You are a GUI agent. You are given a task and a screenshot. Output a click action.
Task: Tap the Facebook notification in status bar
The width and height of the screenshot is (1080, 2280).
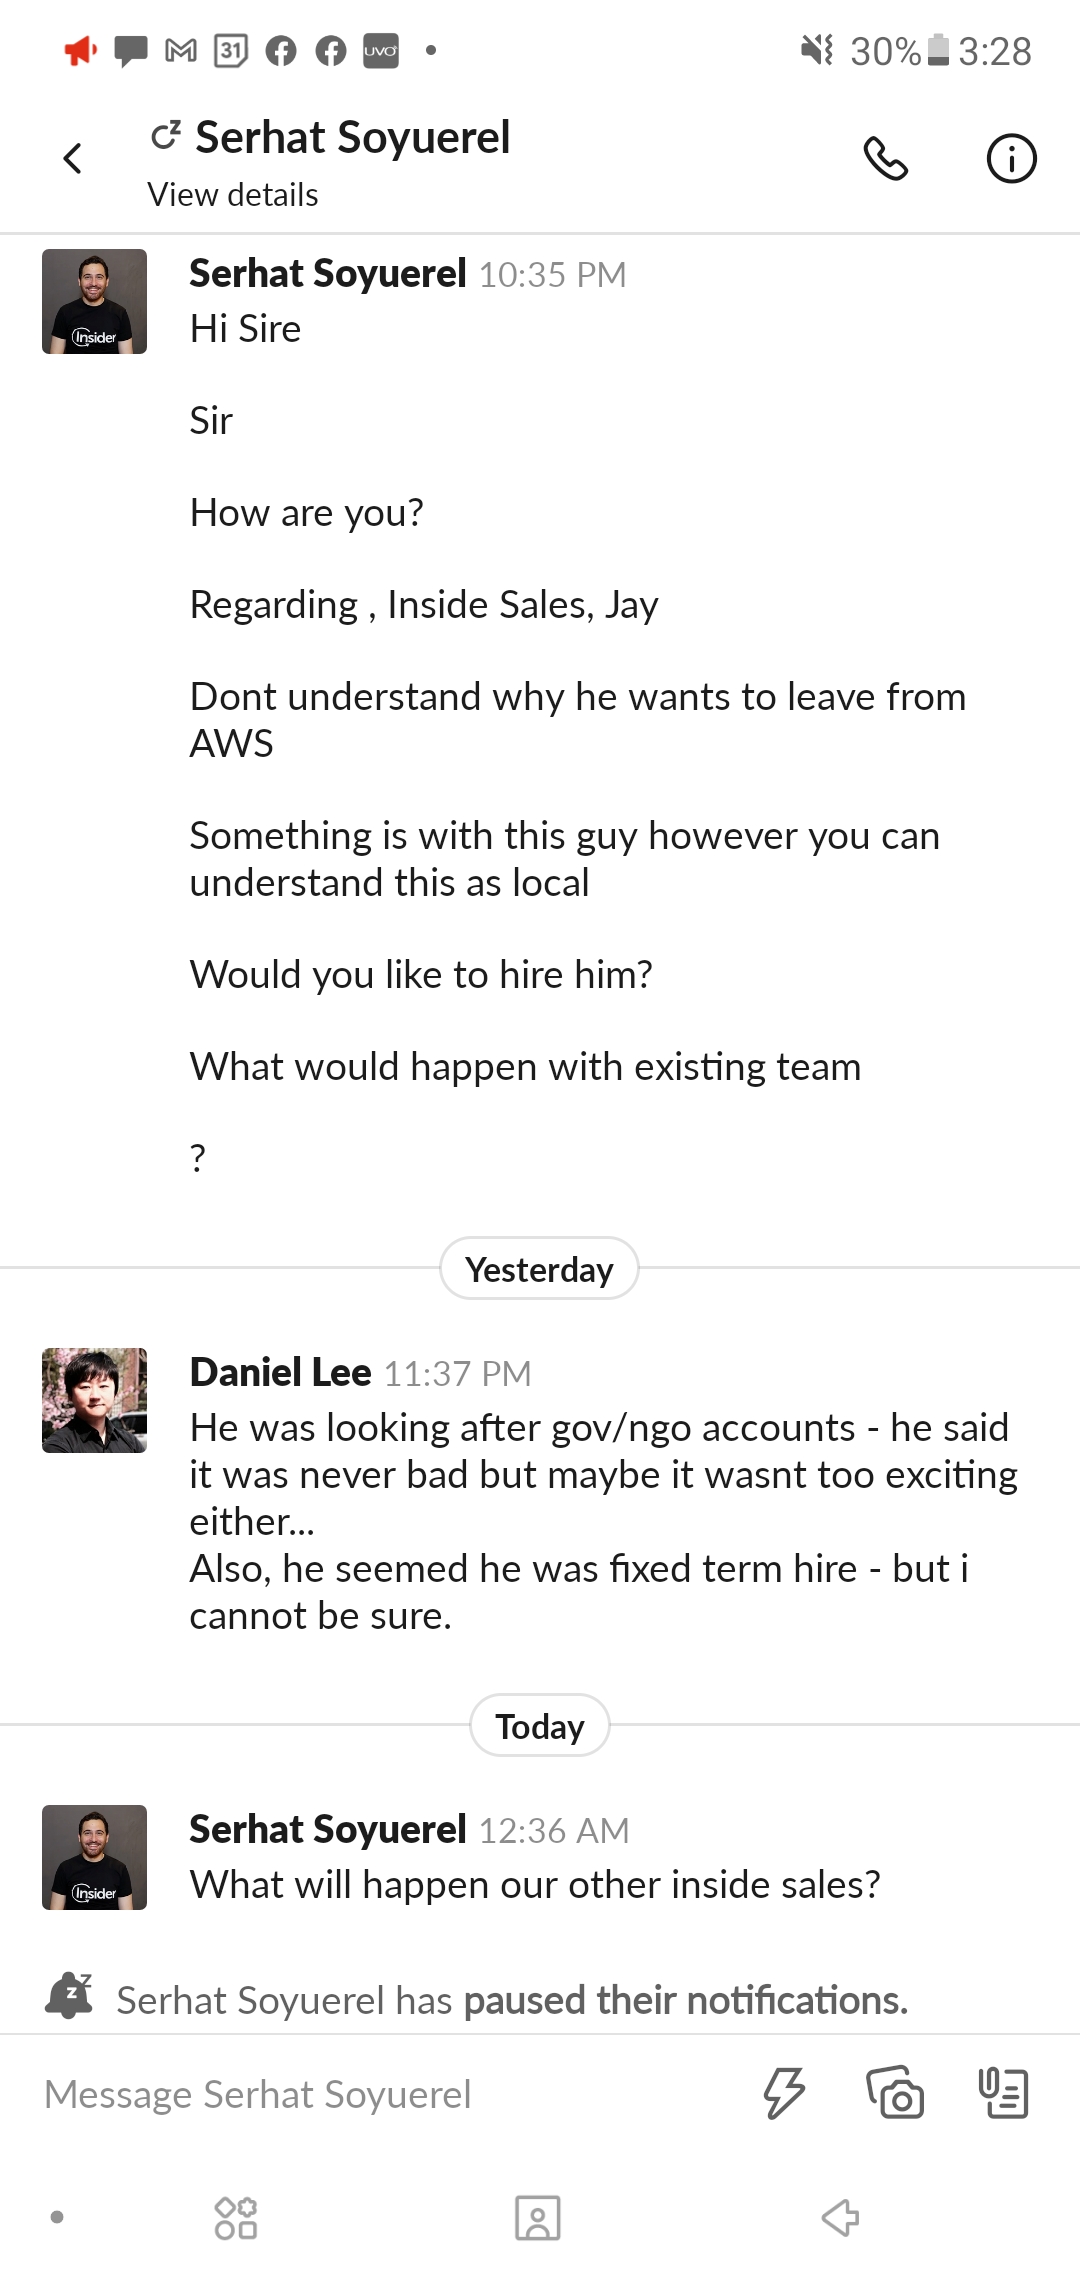[x=281, y=50]
